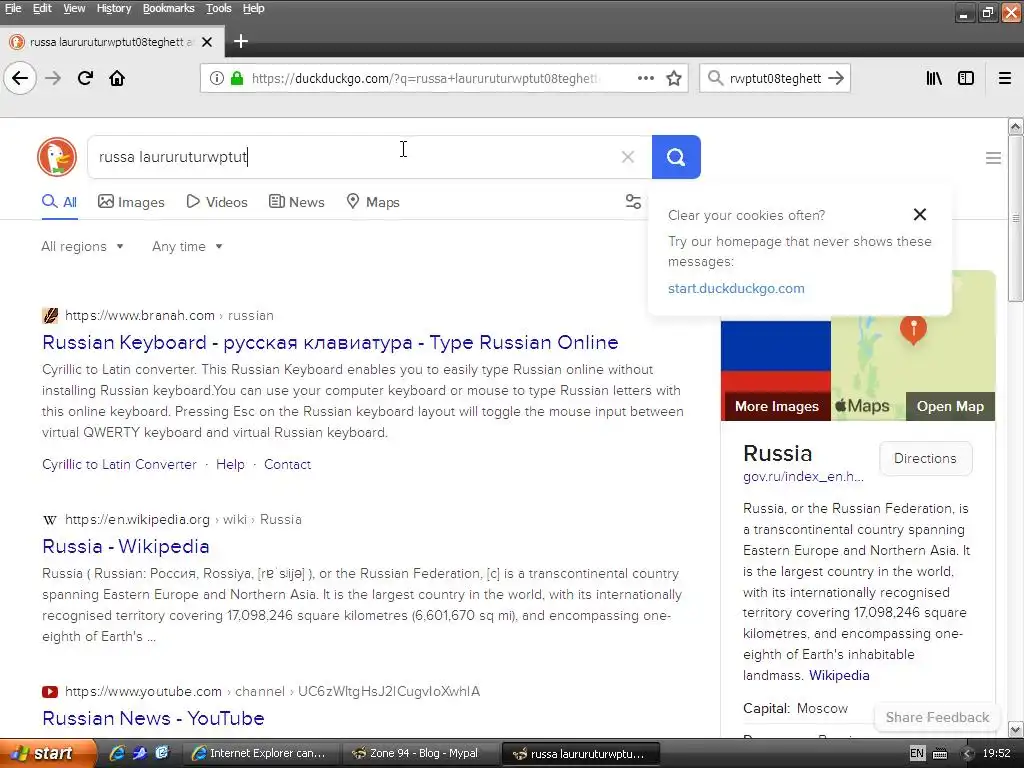Click the YouTube result favicon

(50, 692)
